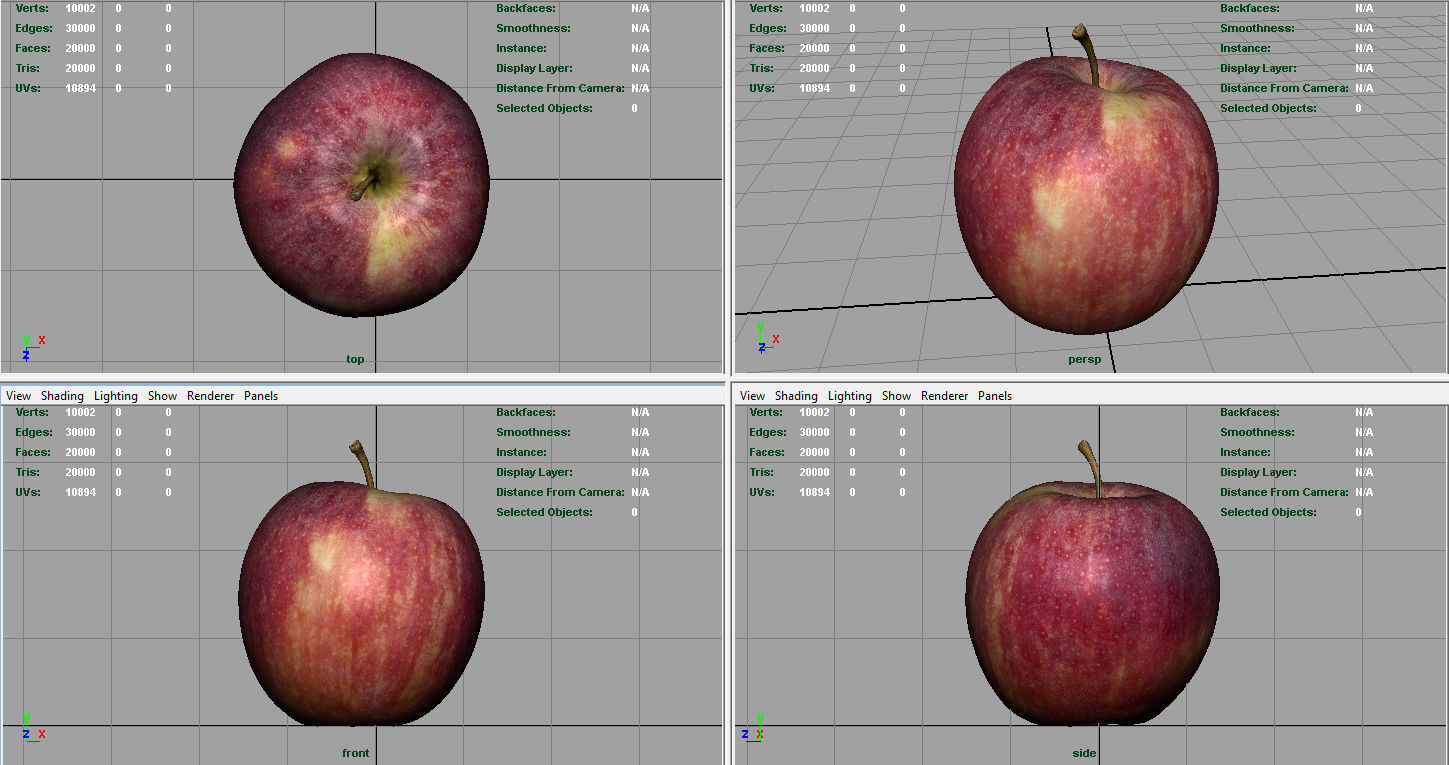Click the 'top' camera name label

pos(355,359)
